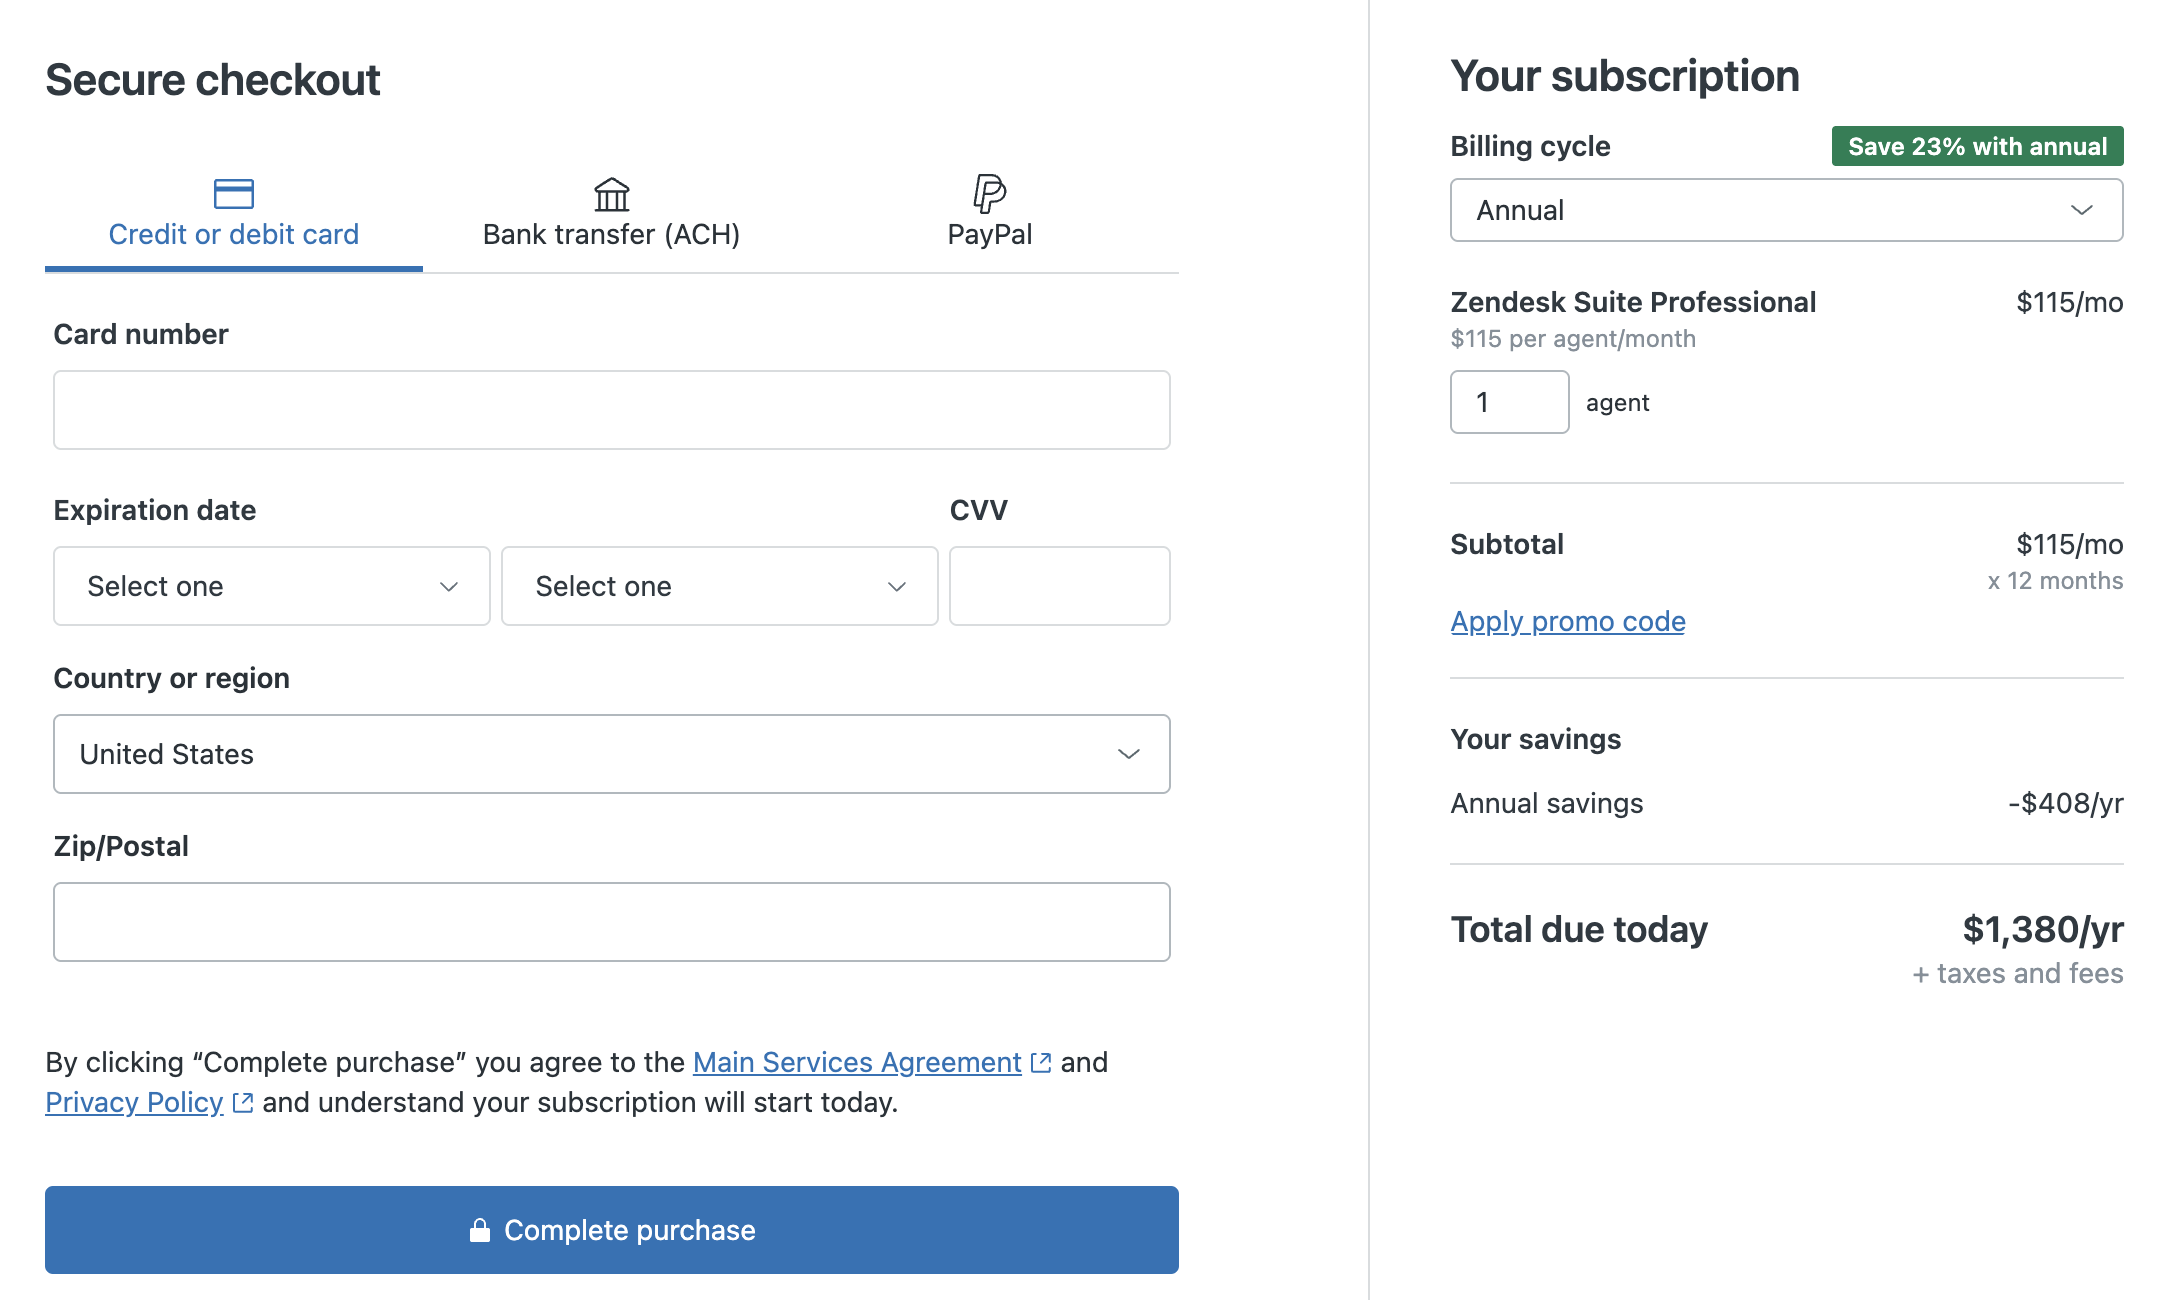This screenshot has width=2178, height=1300.
Task: Click the credit card icon
Action: (x=234, y=193)
